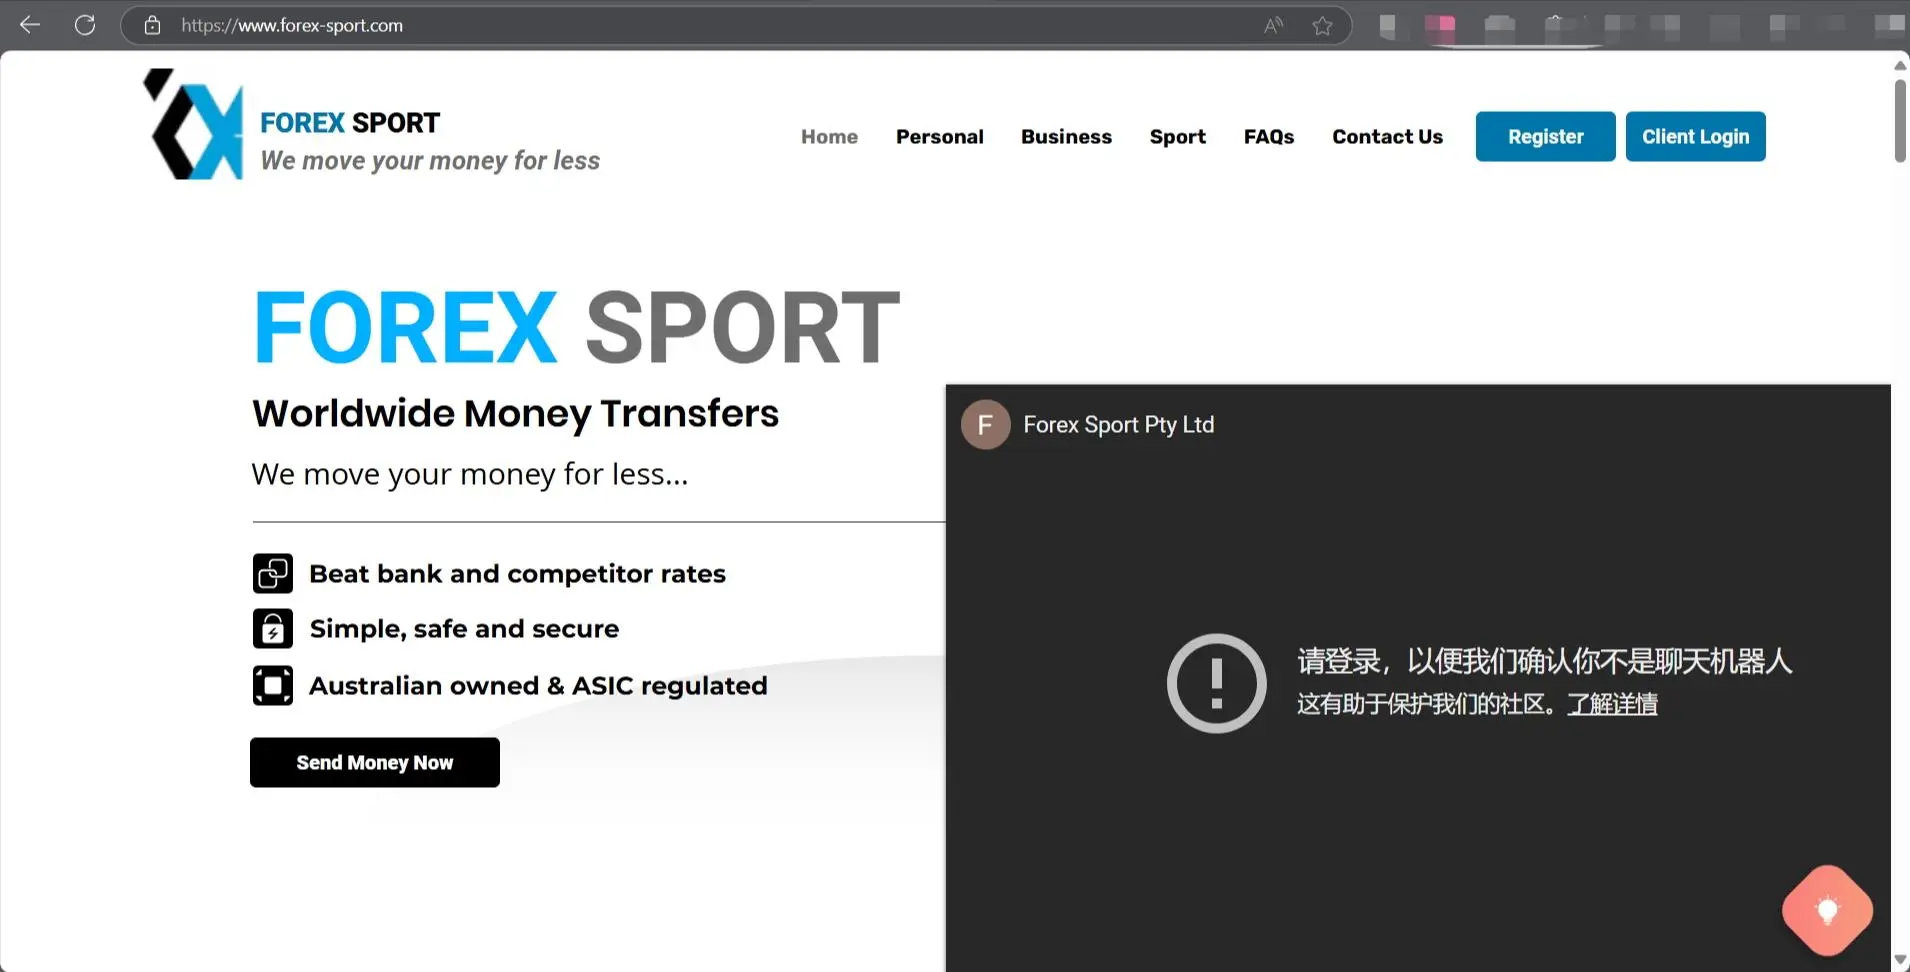Screen dimensions: 1910x972
Task: Click the icon beside Beat bank rates
Action: [x=273, y=574]
